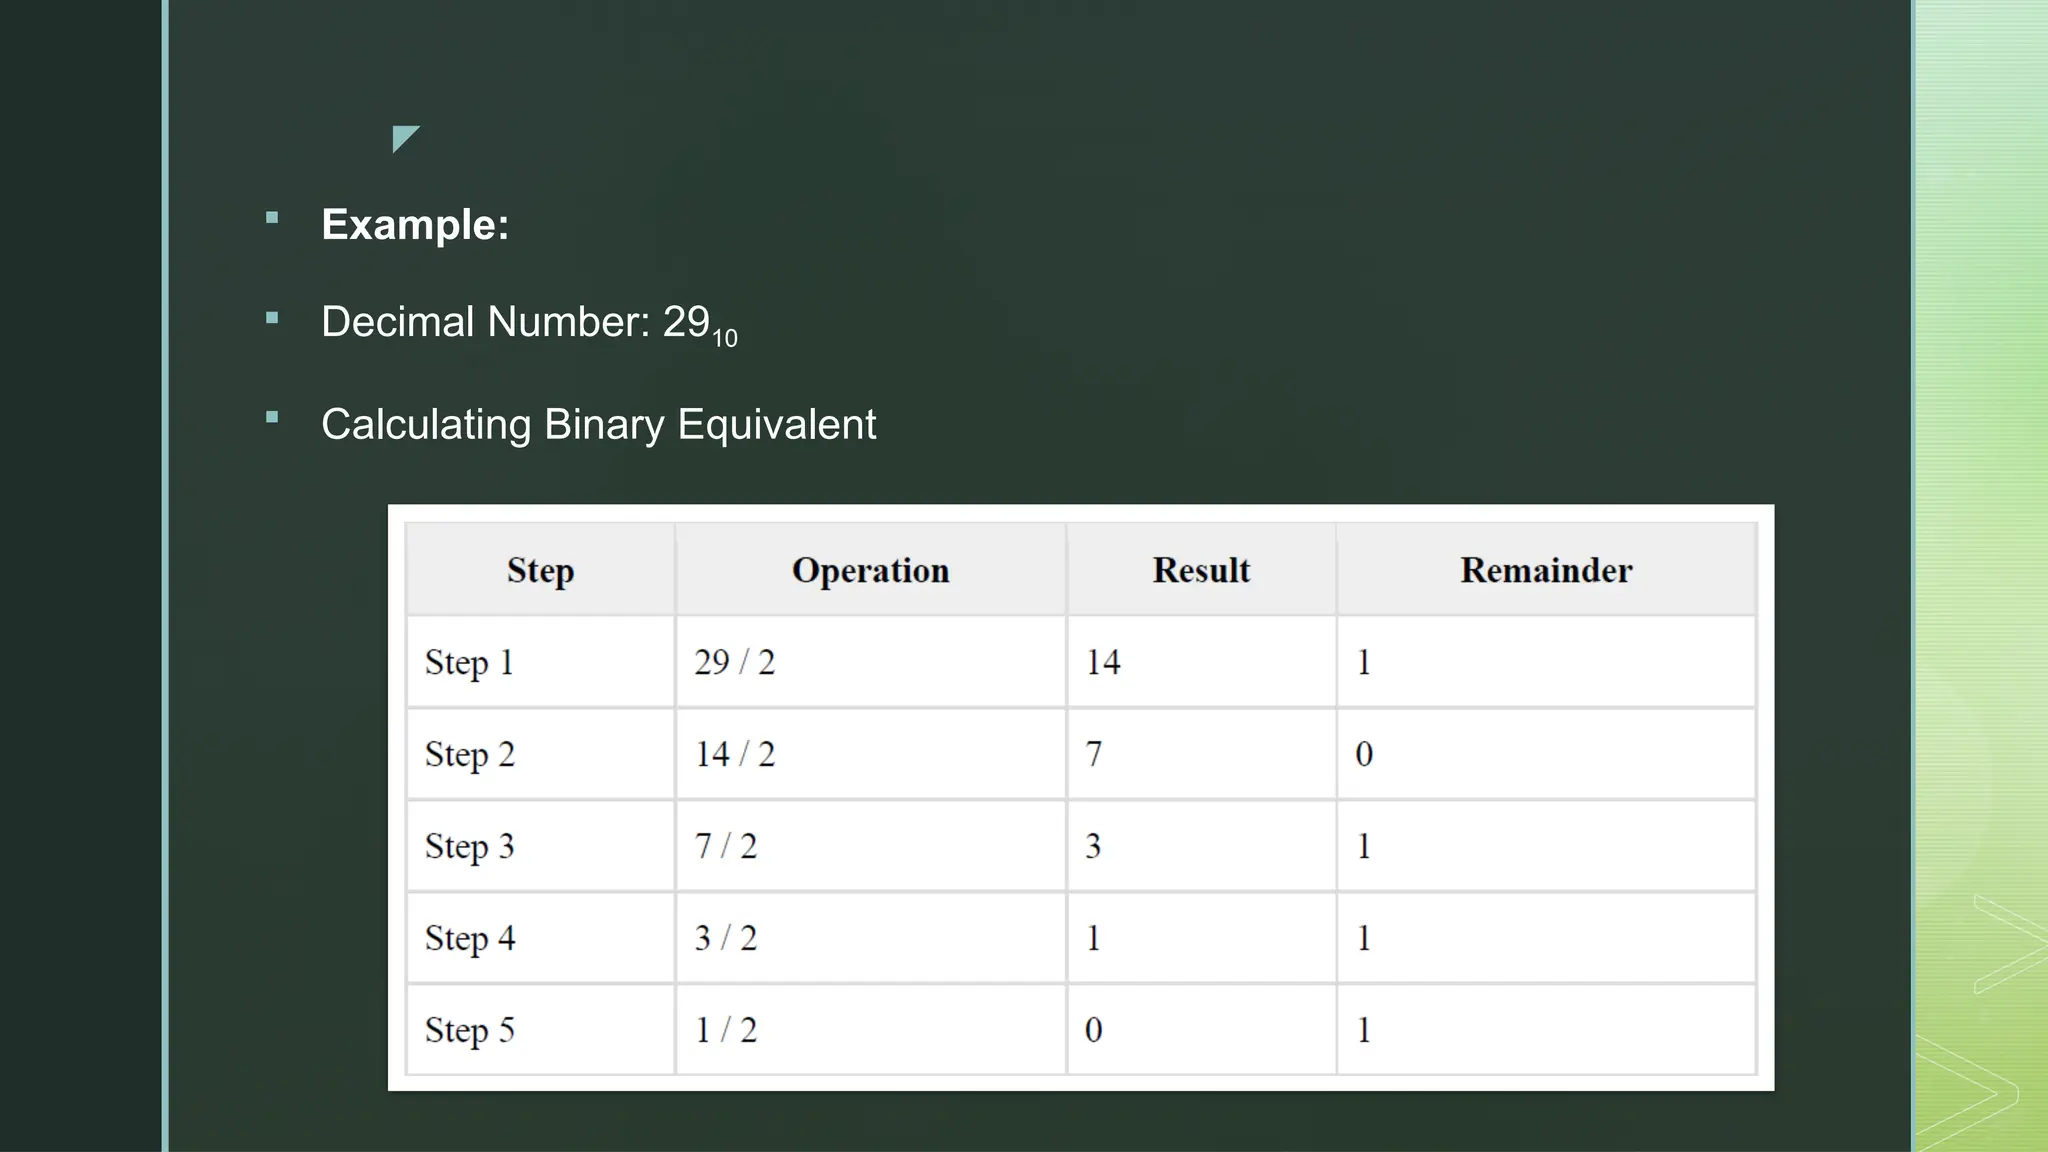Click the Step 3 cell
The width and height of the screenshot is (2048, 1152).
point(540,846)
